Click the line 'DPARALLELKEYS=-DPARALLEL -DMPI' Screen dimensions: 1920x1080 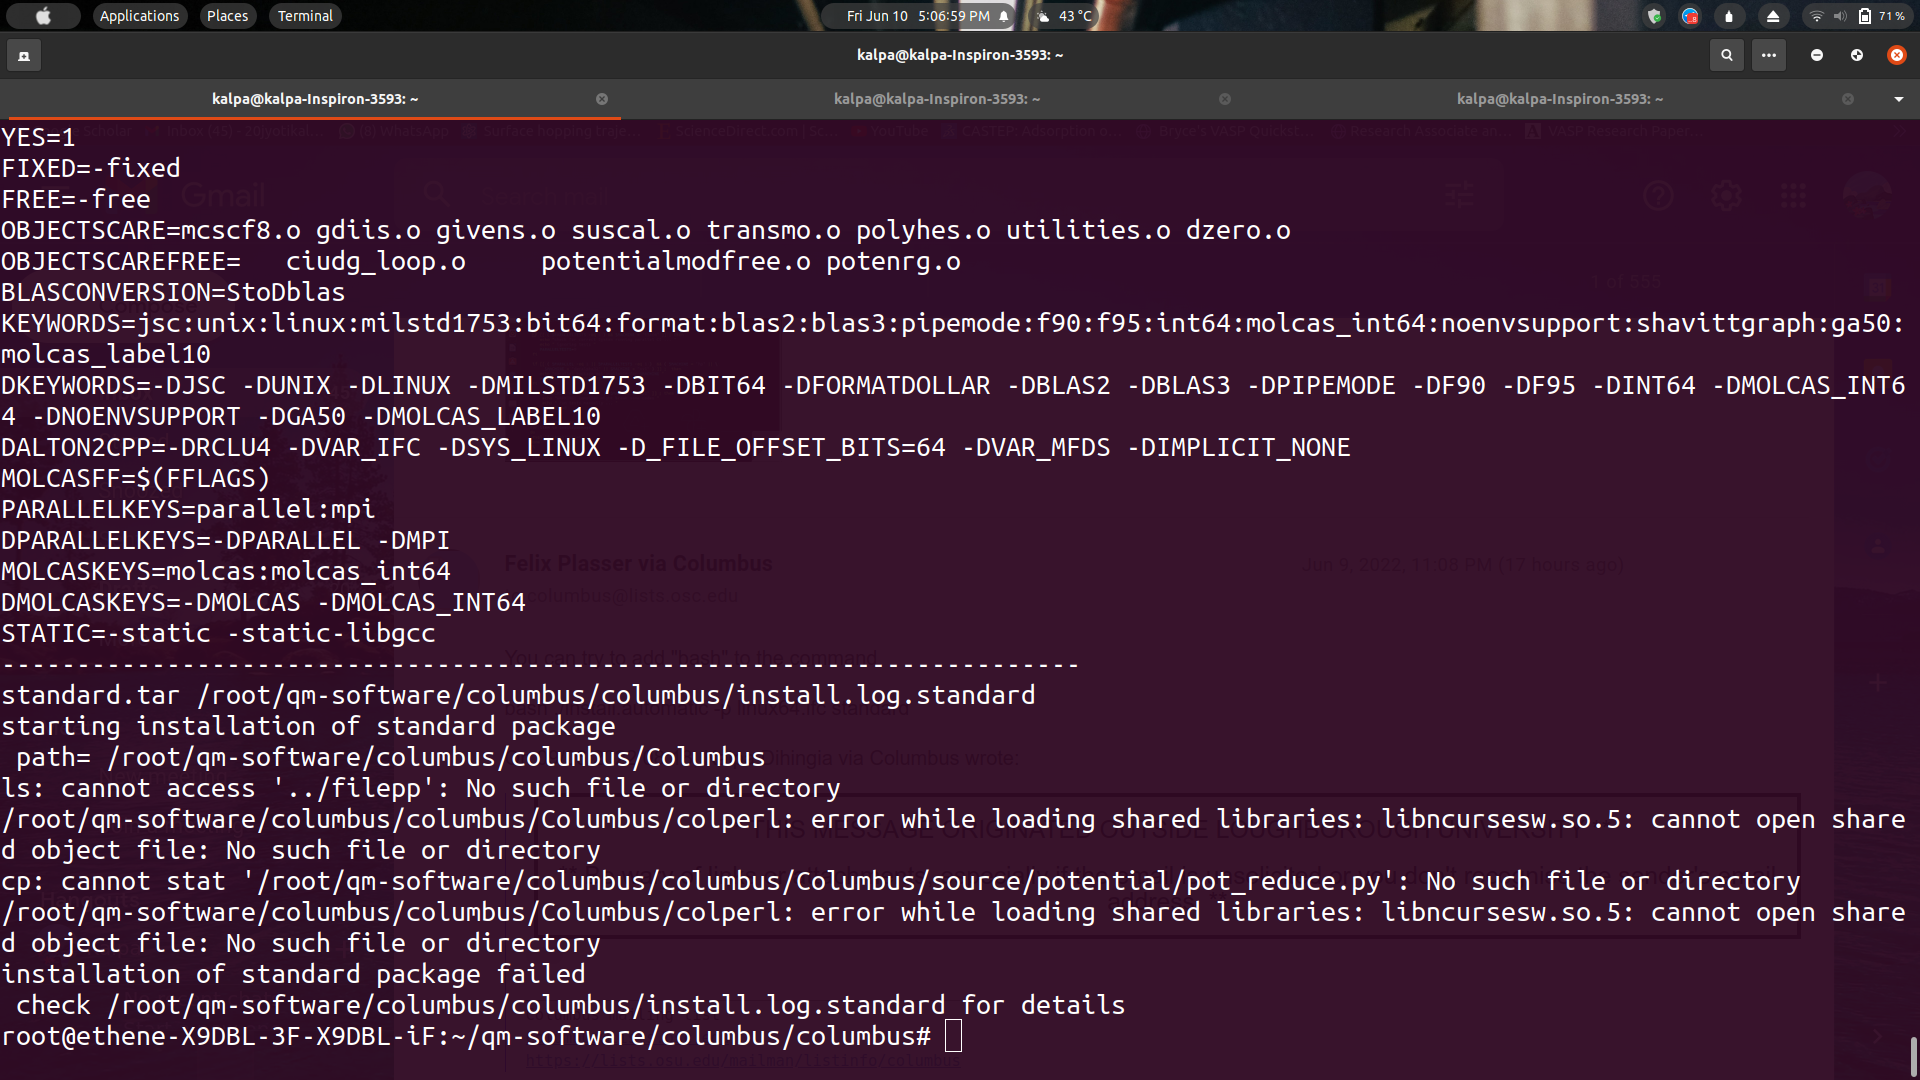pos(226,540)
